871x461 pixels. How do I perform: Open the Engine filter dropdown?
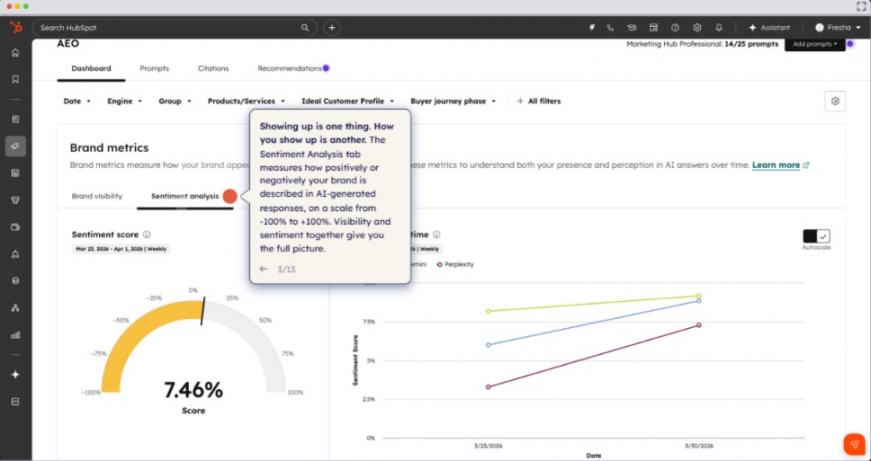[124, 101]
